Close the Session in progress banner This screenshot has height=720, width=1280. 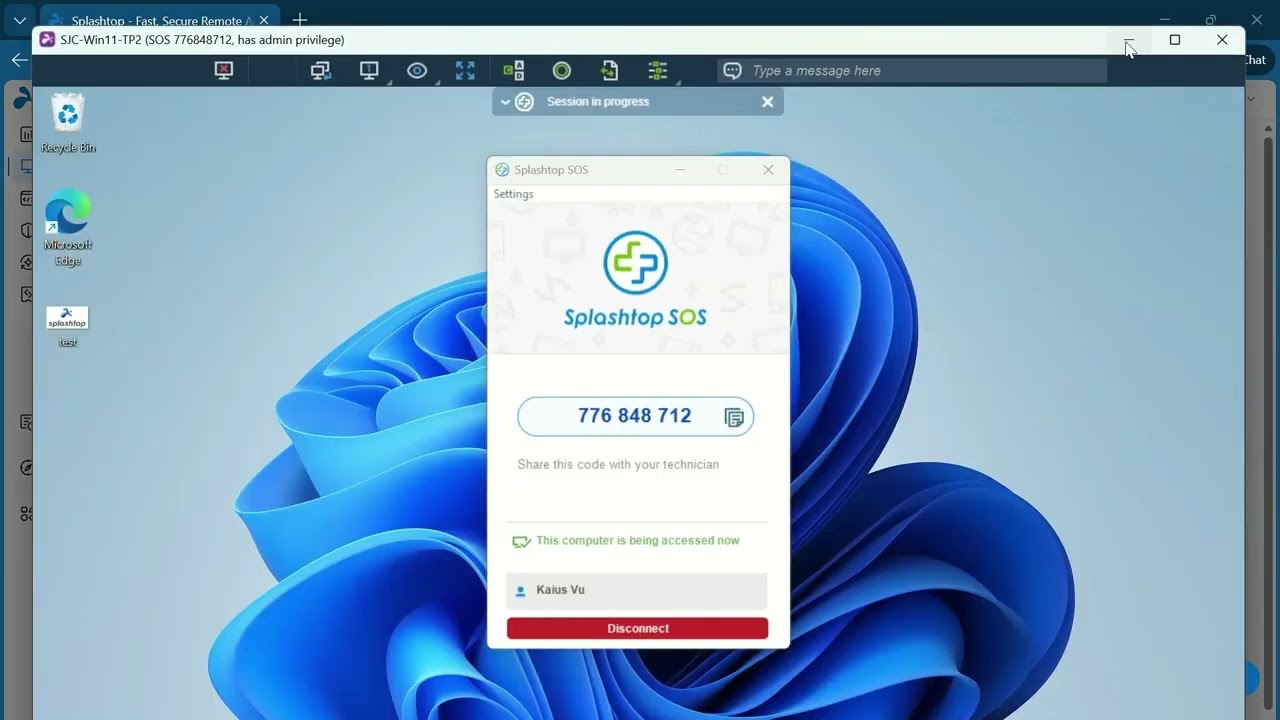[x=767, y=102]
